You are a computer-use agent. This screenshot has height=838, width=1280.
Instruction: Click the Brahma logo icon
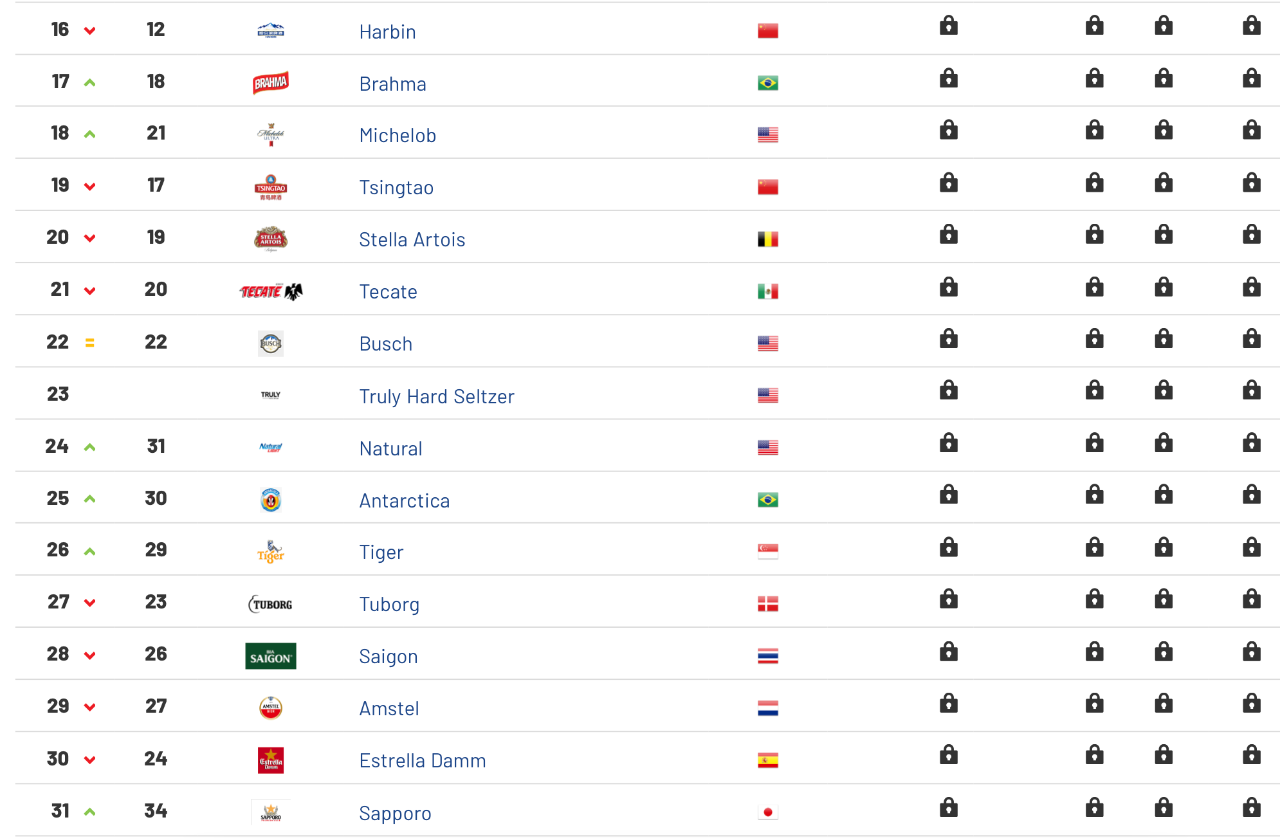point(270,83)
